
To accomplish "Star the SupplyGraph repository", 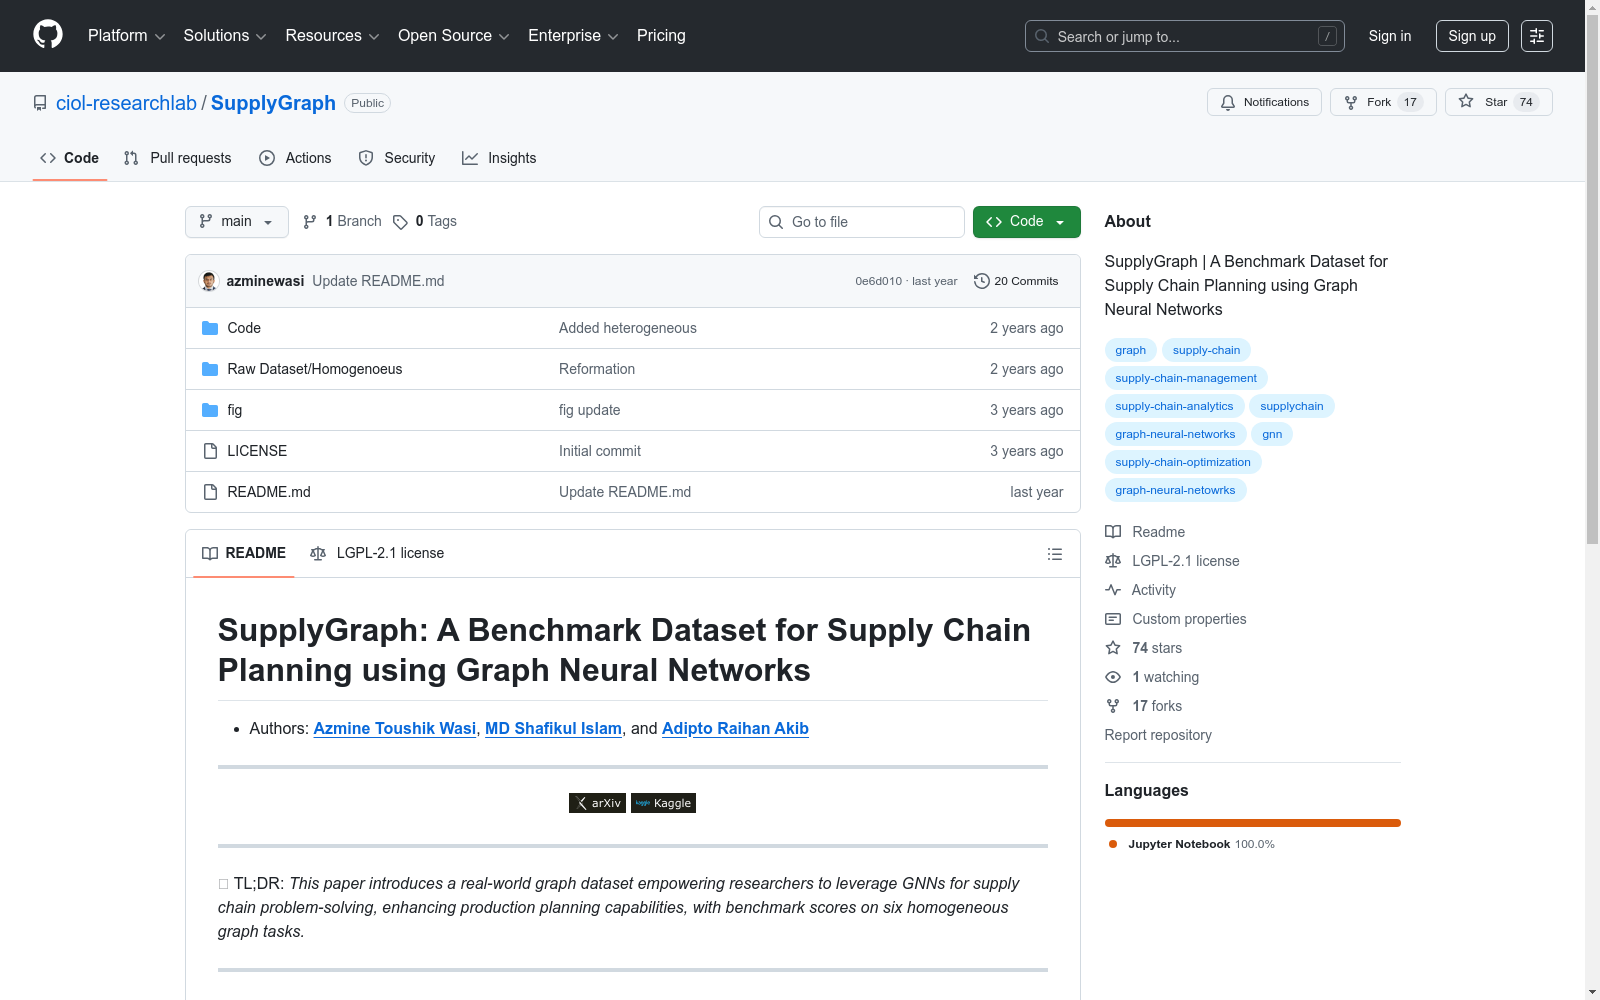I will 1498,102.
